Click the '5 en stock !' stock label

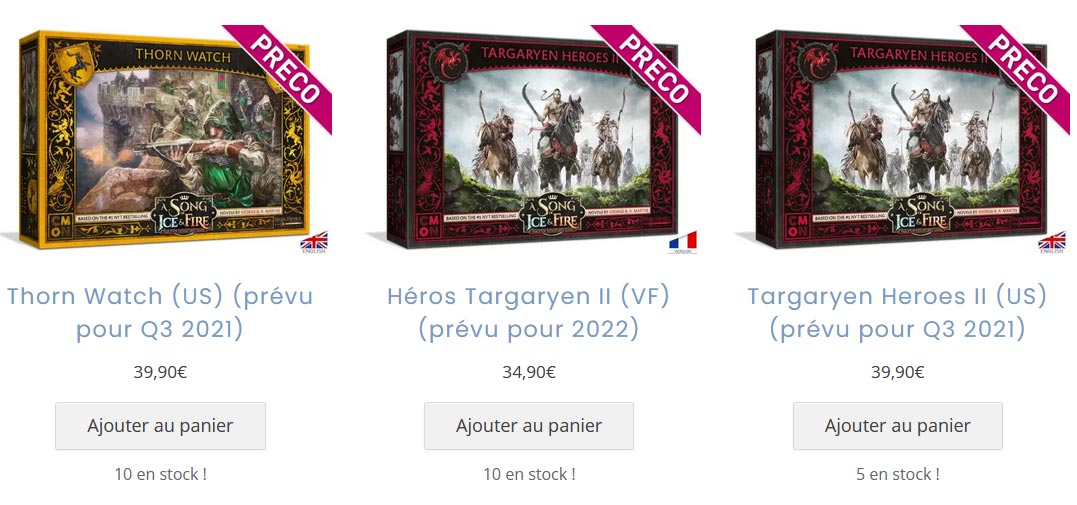click(x=898, y=474)
